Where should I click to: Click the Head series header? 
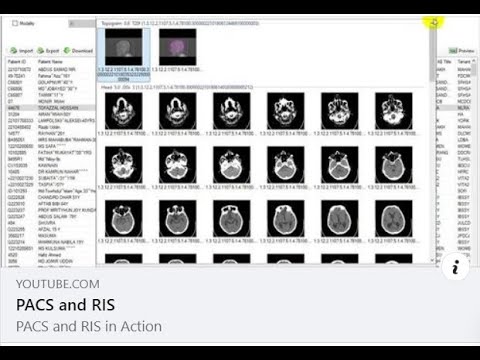click(x=177, y=87)
